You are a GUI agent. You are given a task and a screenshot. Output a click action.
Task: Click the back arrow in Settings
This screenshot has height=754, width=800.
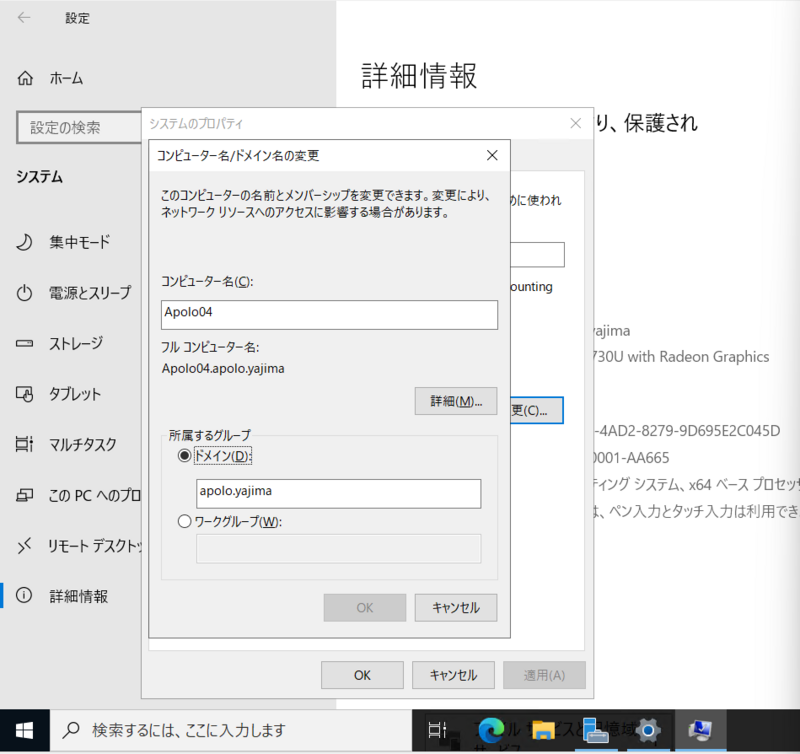click(24, 18)
